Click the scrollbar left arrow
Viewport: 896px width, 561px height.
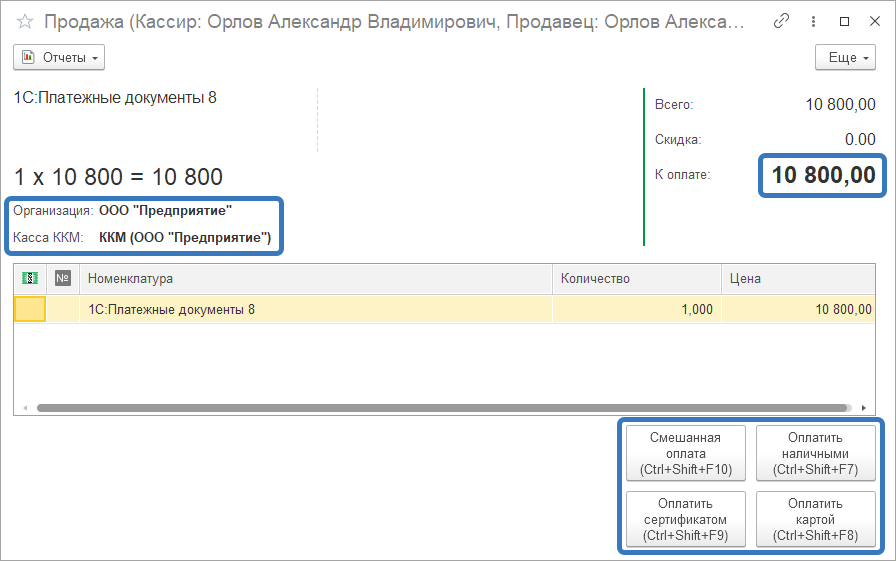point(25,408)
